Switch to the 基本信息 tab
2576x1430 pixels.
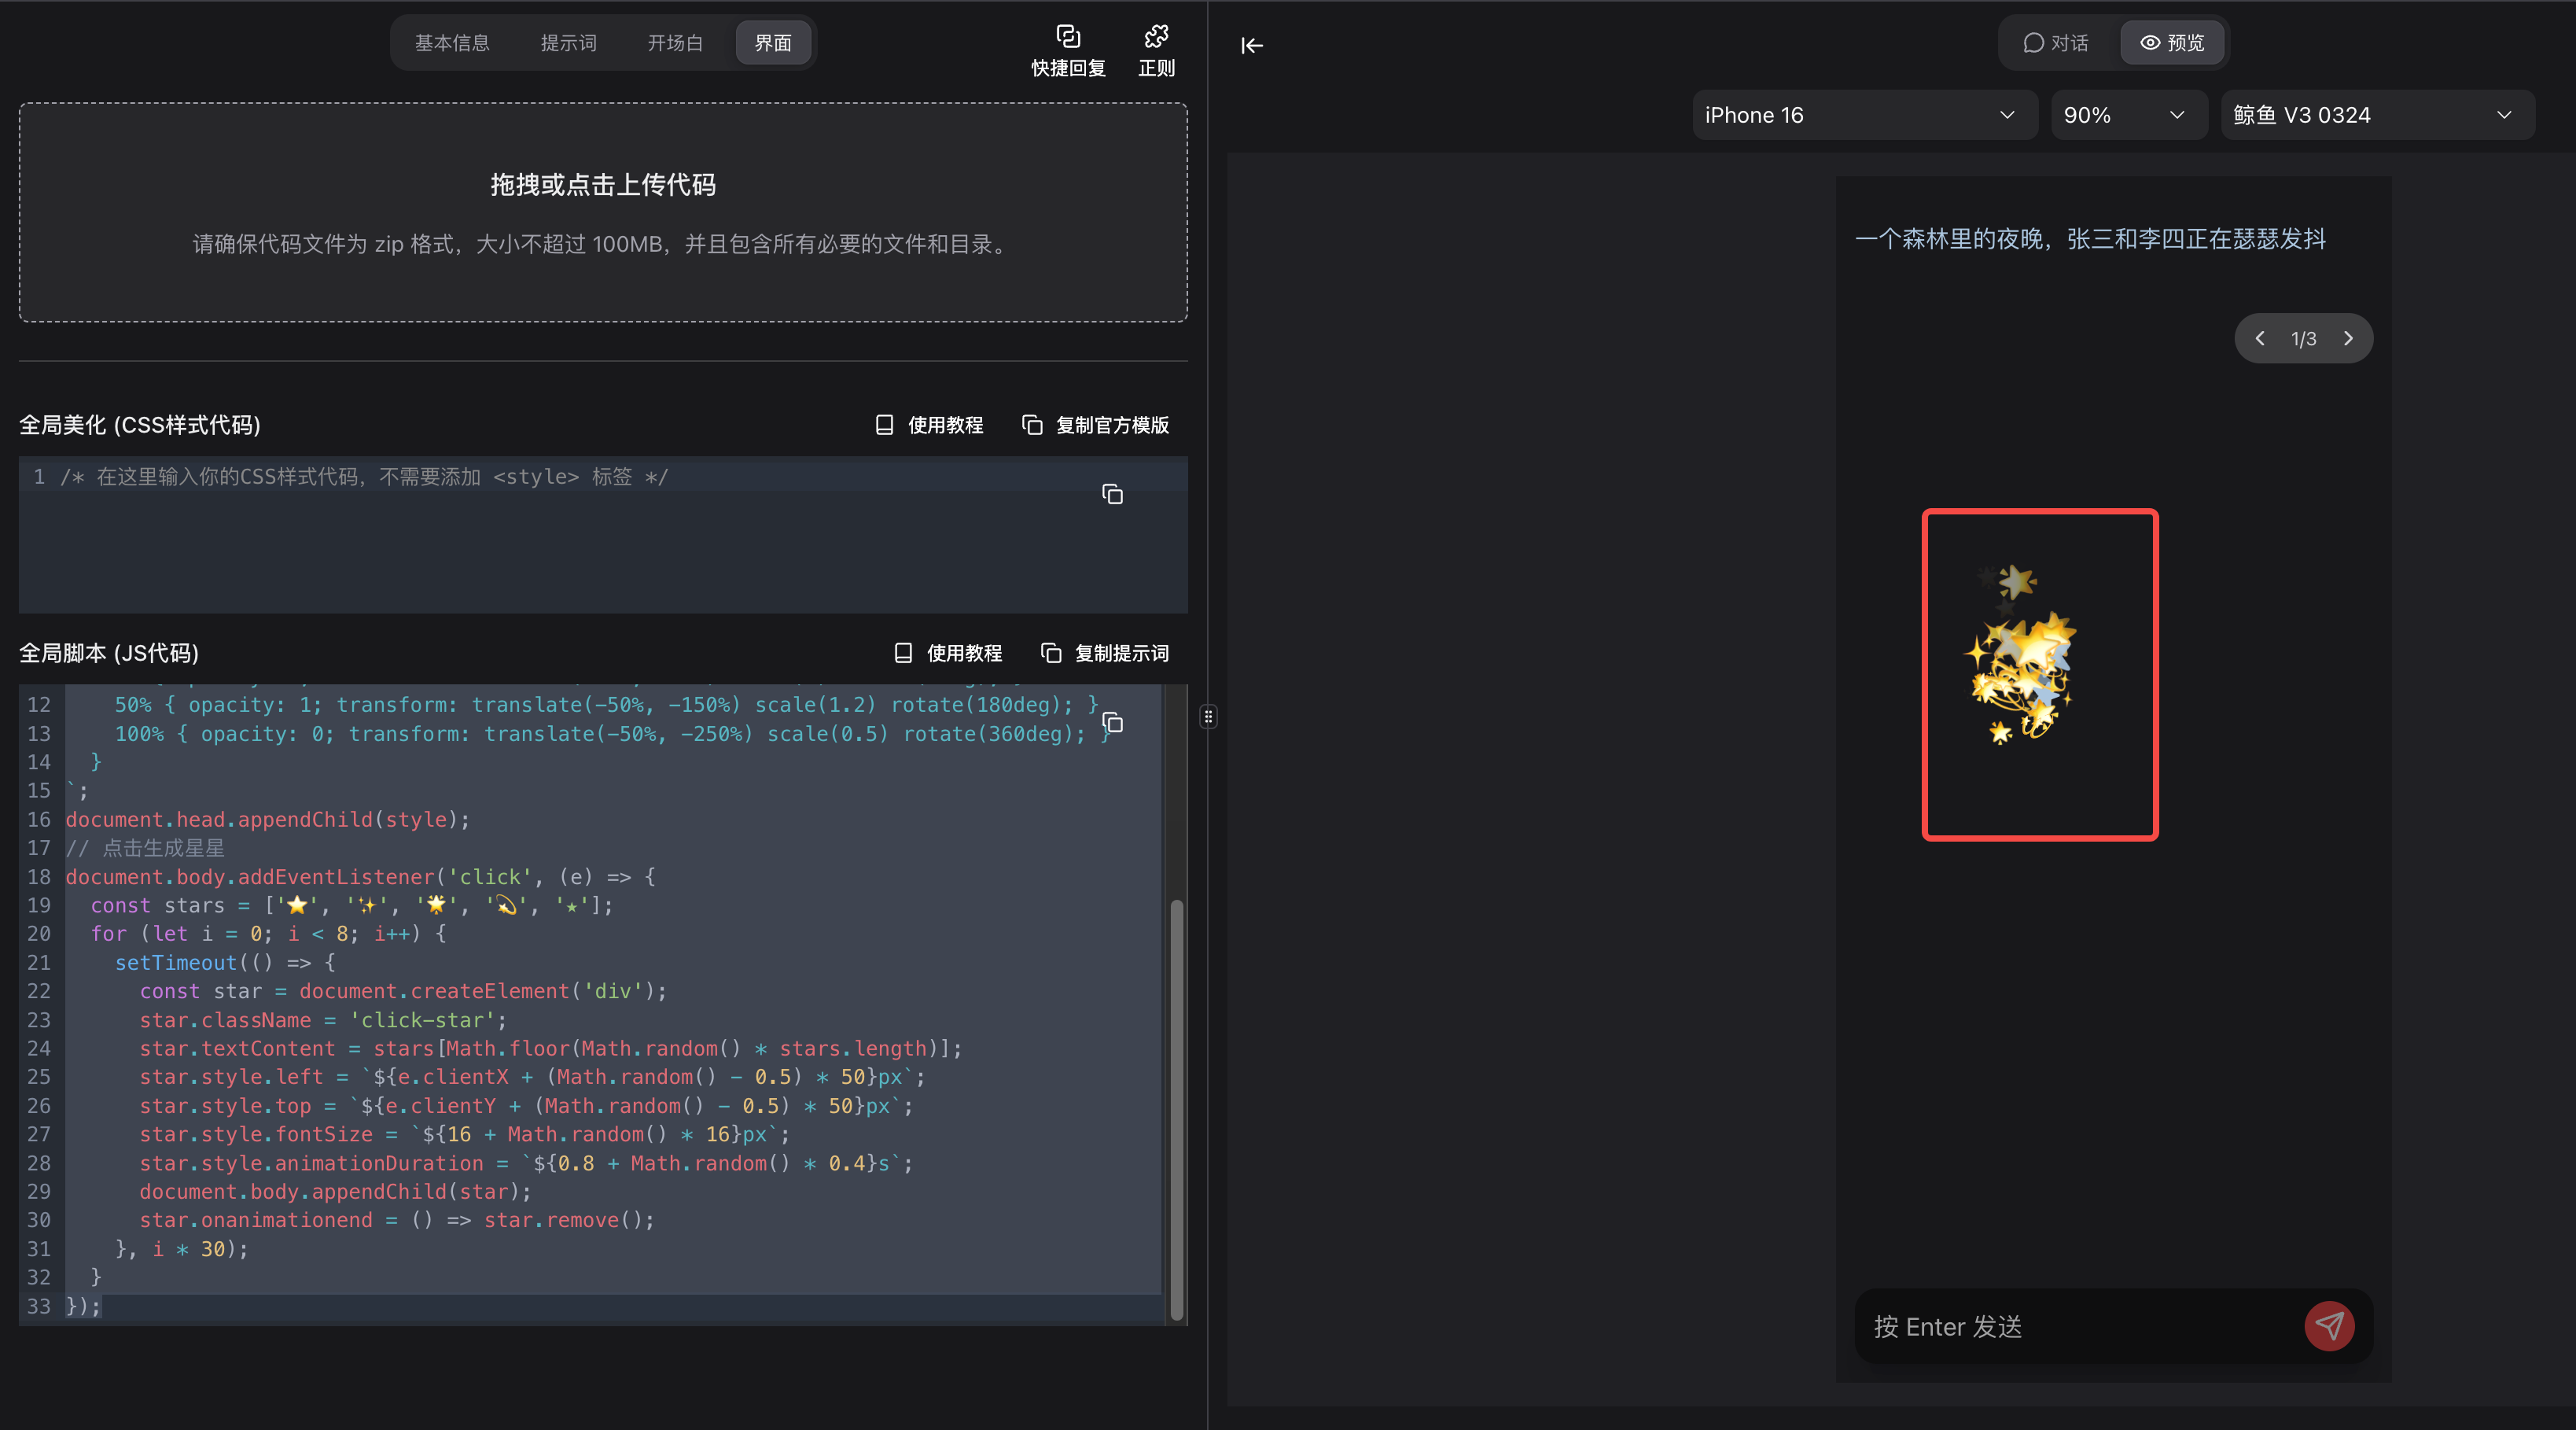452,43
